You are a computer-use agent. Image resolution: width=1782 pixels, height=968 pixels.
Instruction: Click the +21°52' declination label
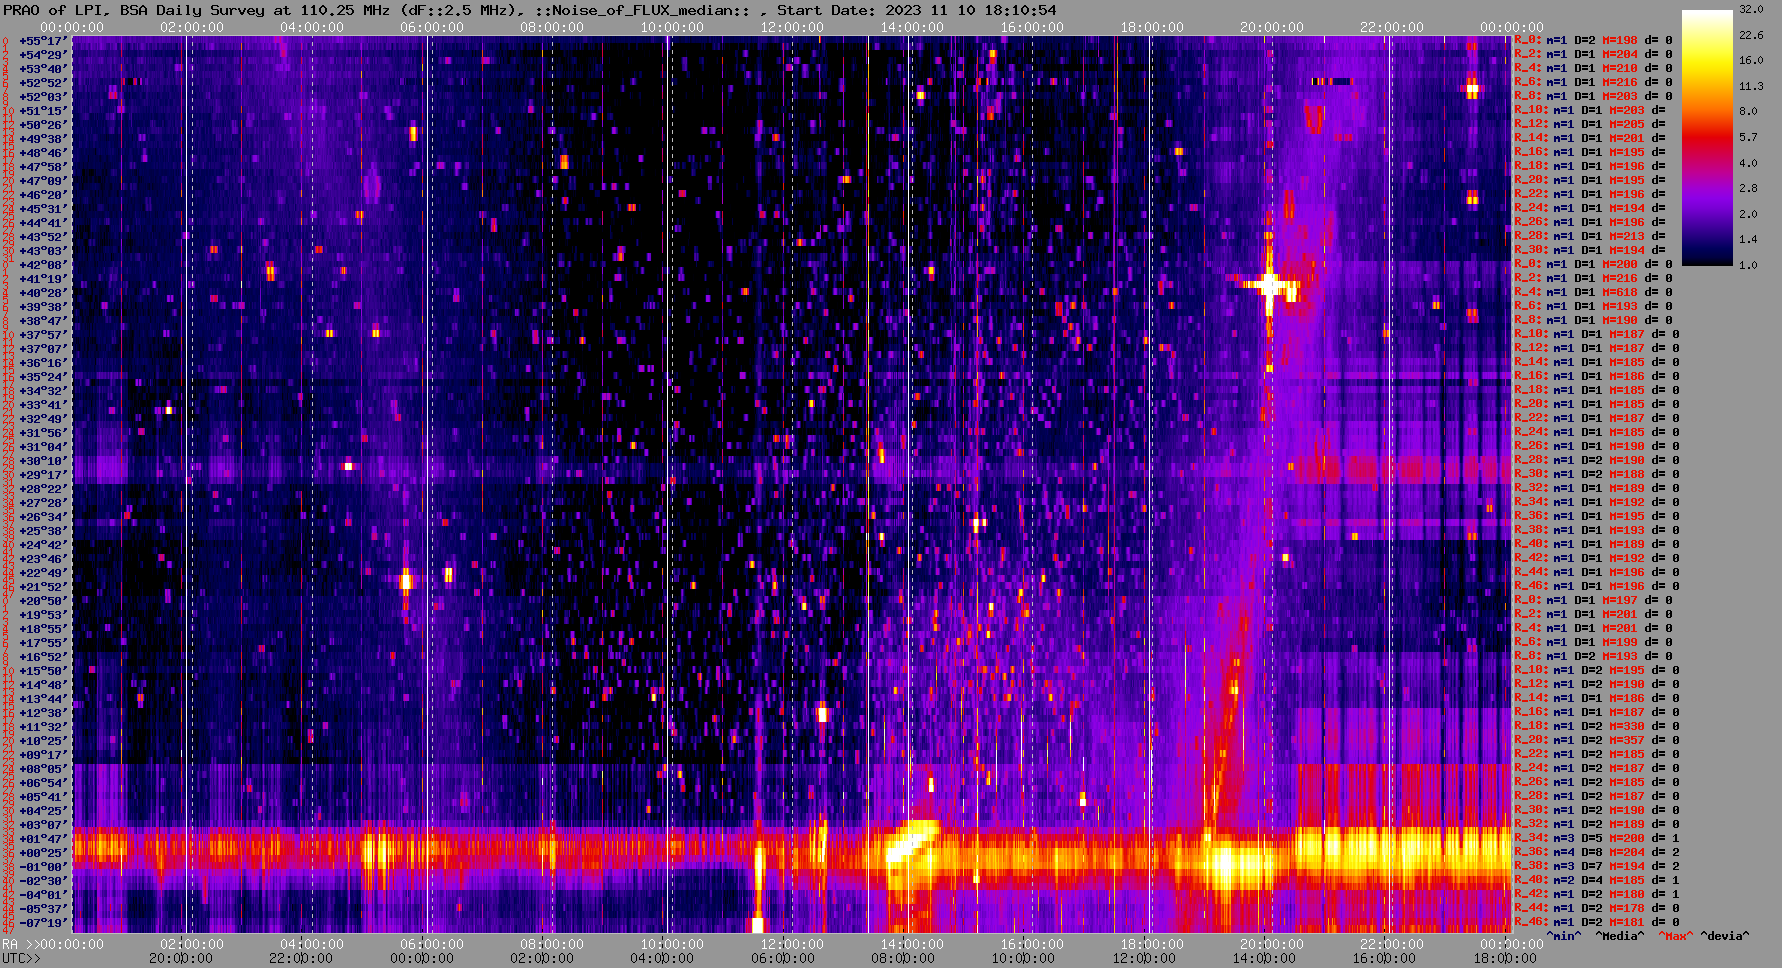42,586
